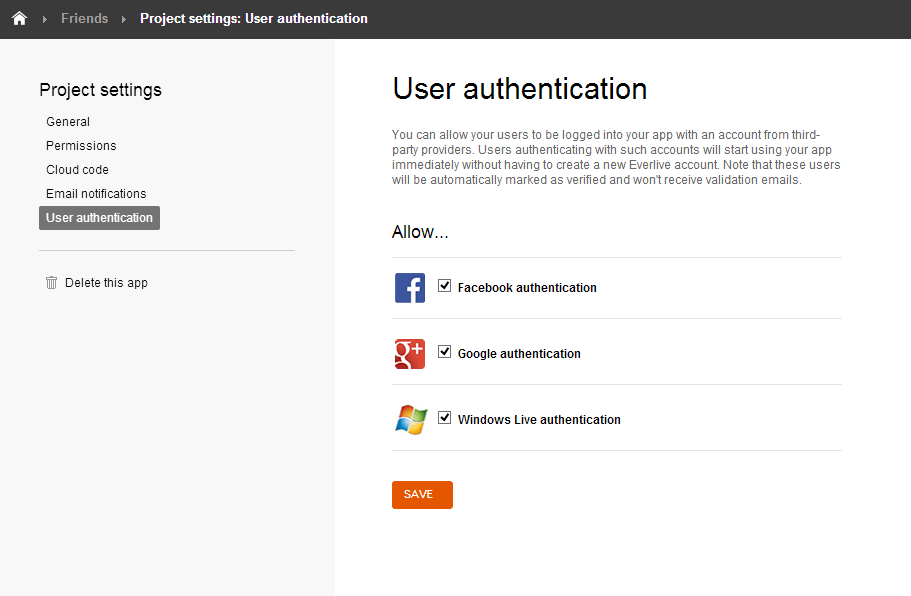Toggle Windows Live authentication checkbox
This screenshot has width=911, height=596.
(445, 418)
